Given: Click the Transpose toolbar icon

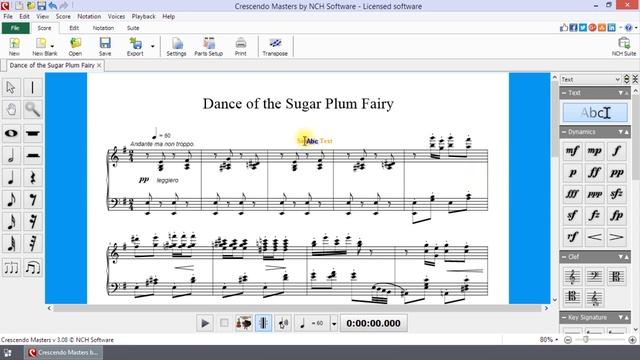Looking at the screenshot, I should coord(275,47).
